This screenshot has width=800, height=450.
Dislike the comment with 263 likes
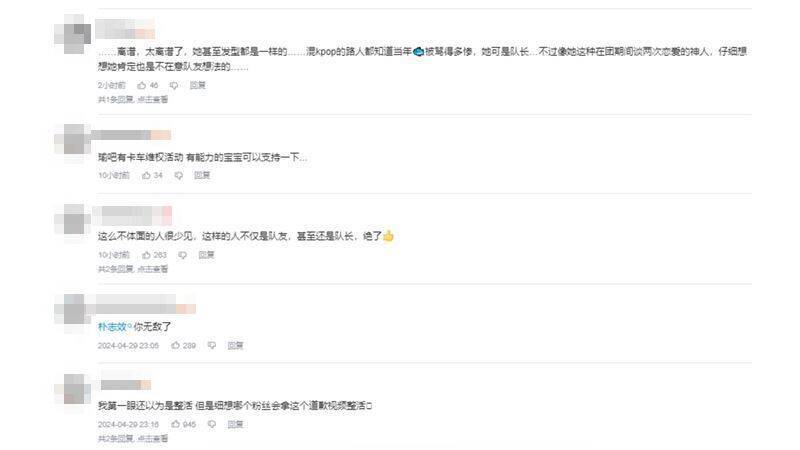point(183,255)
